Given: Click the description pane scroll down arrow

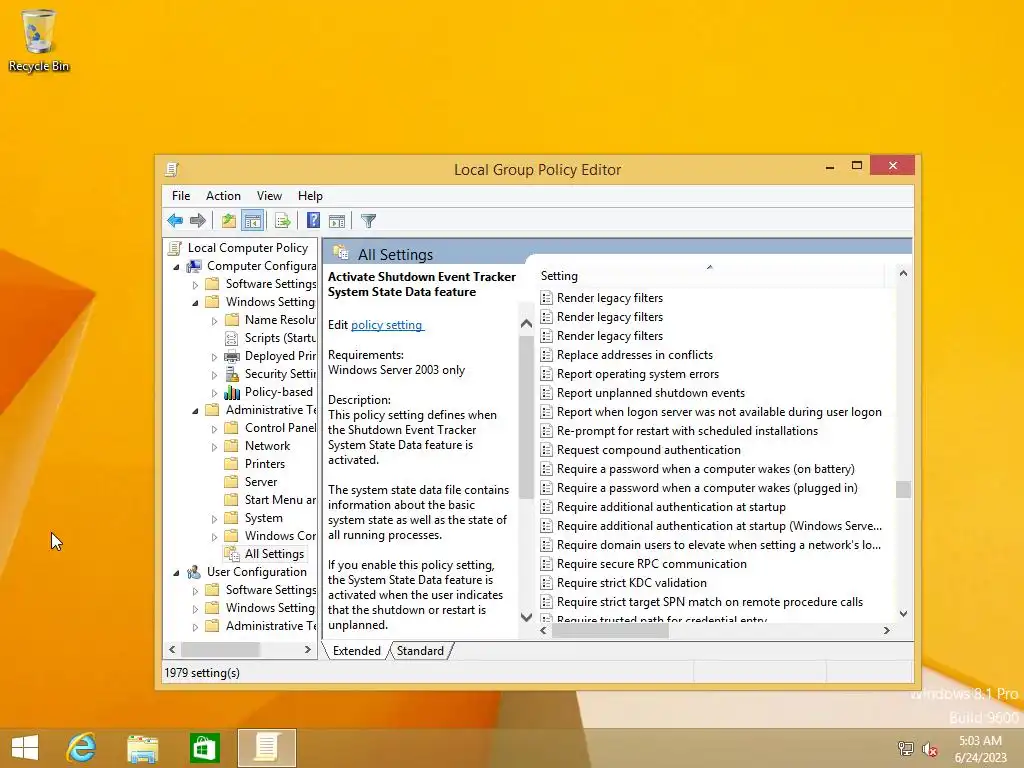Looking at the screenshot, I should 526,617.
